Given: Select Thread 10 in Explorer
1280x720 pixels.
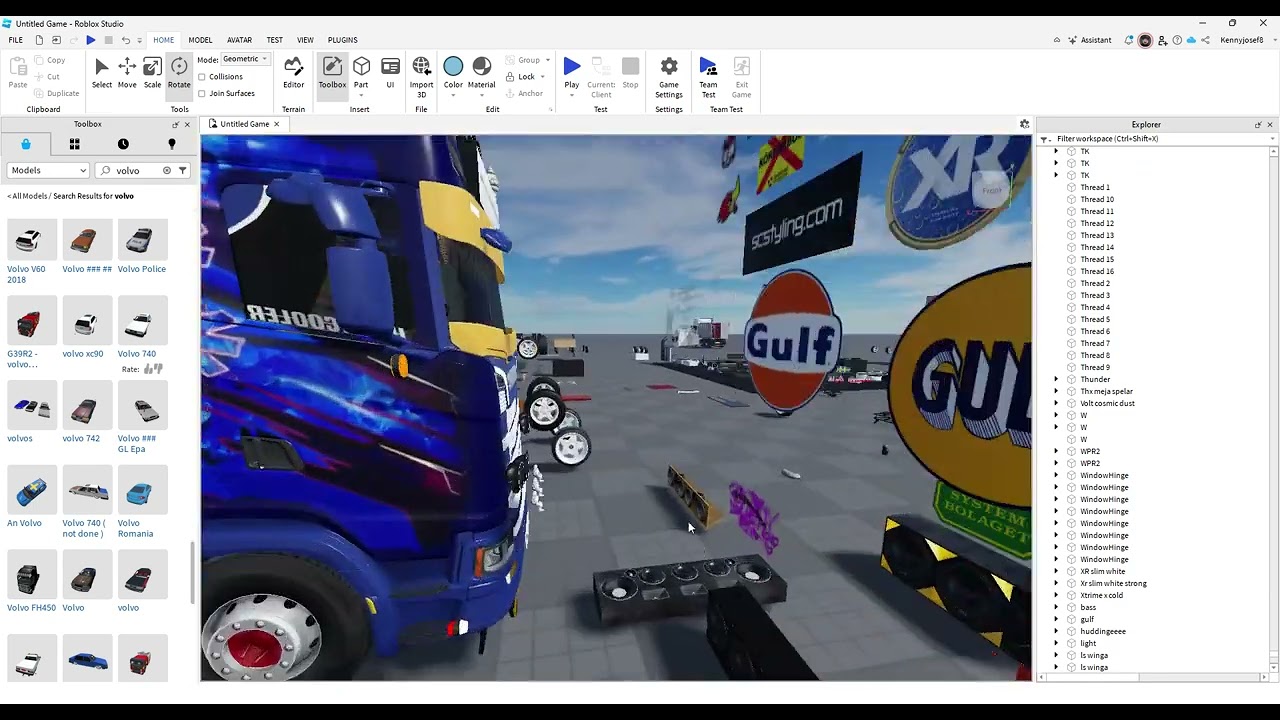Looking at the screenshot, I should [1097, 200].
